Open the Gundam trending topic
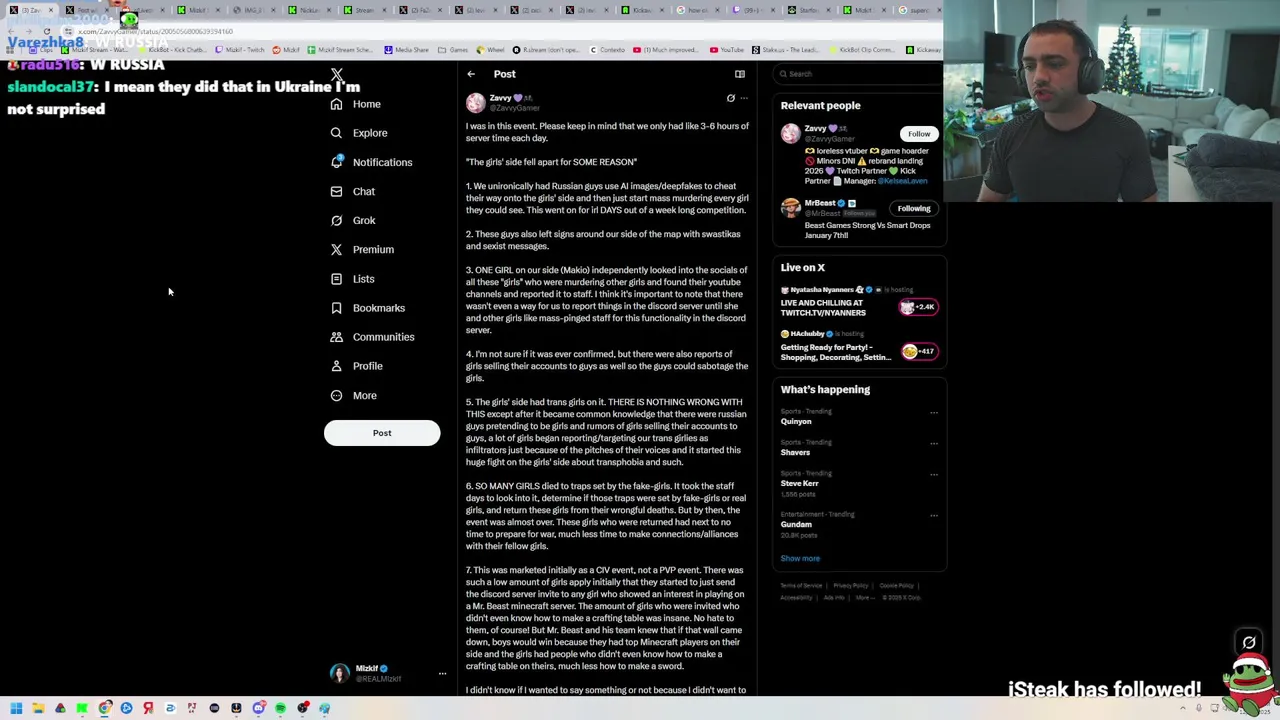Viewport: 1280px width, 720px height. [x=796, y=525]
